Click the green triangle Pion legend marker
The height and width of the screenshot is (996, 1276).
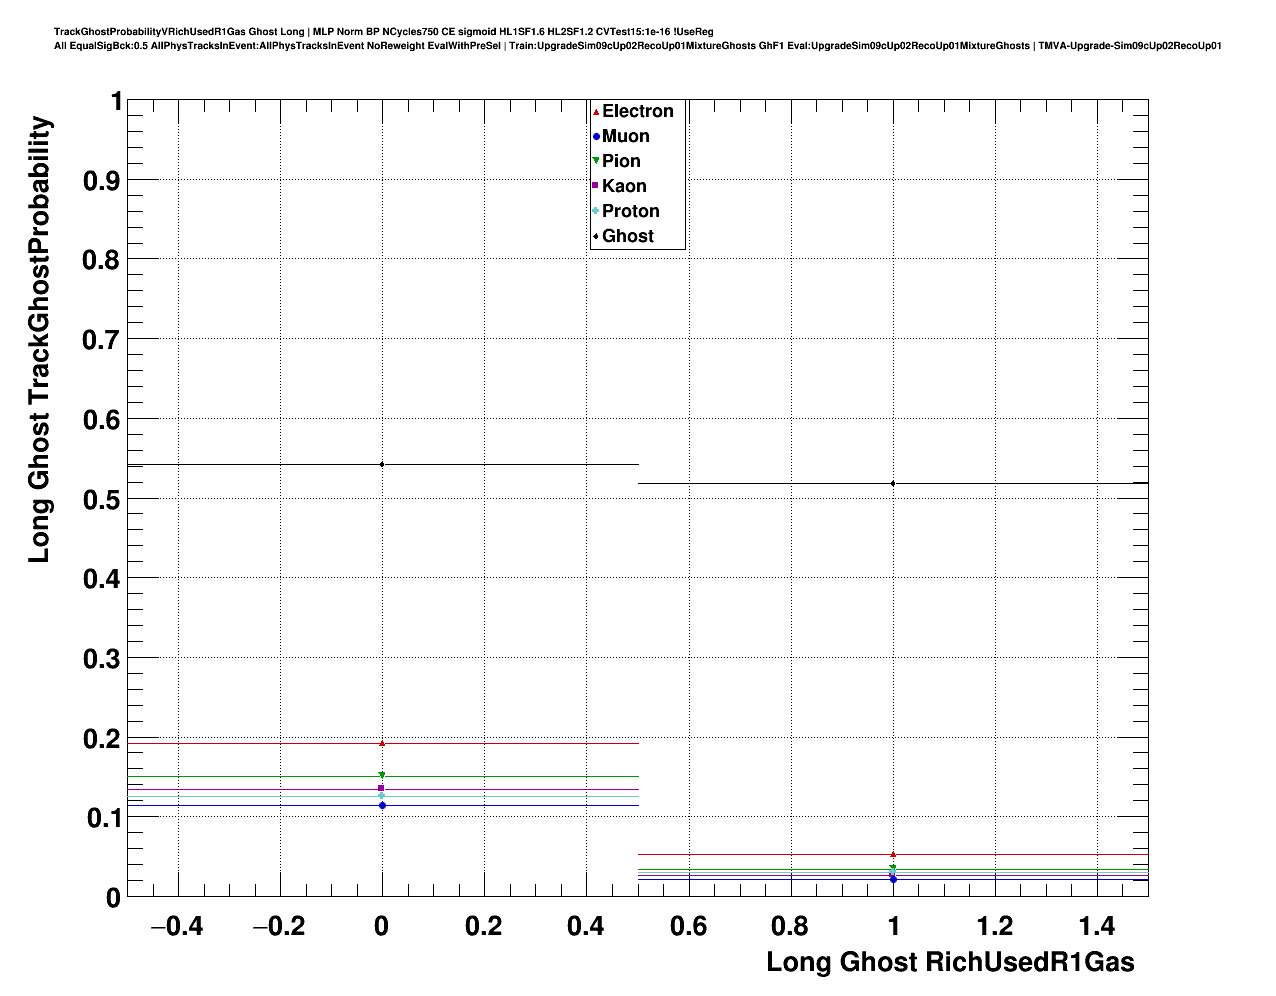595,161
